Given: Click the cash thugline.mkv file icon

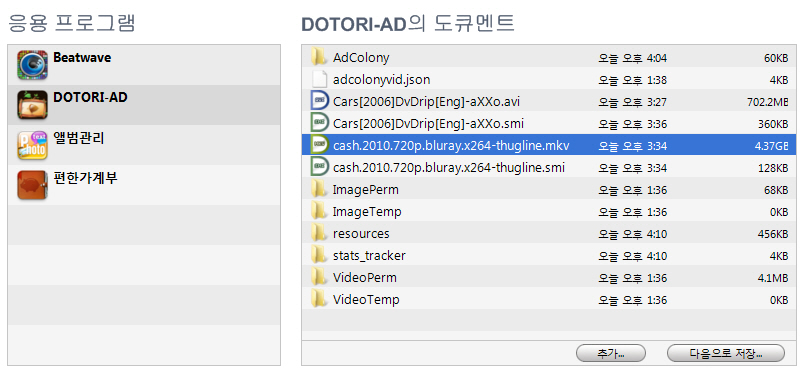Looking at the screenshot, I should pyautogui.click(x=319, y=145).
